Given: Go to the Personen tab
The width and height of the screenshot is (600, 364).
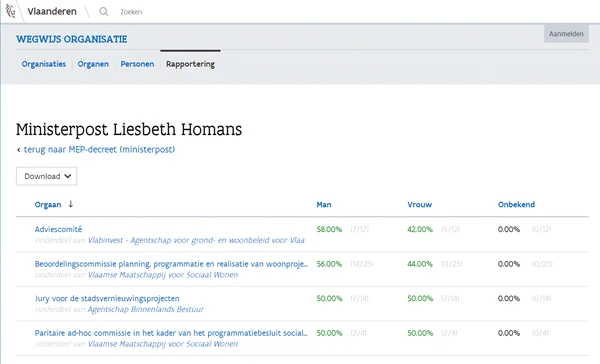Looking at the screenshot, I should (x=137, y=64).
